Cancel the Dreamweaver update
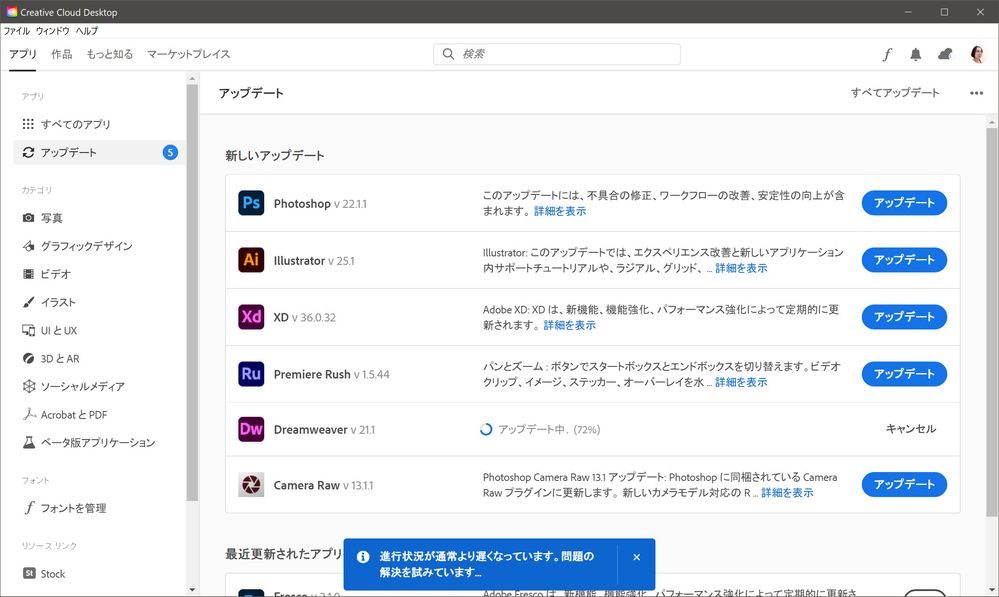999x597 pixels. point(910,429)
